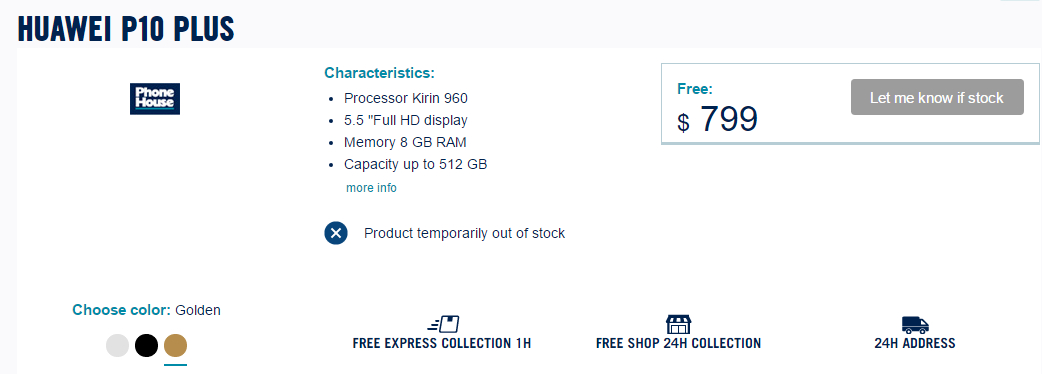Click the out of stock X icon
This screenshot has height=374, width=1042.
(336, 233)
